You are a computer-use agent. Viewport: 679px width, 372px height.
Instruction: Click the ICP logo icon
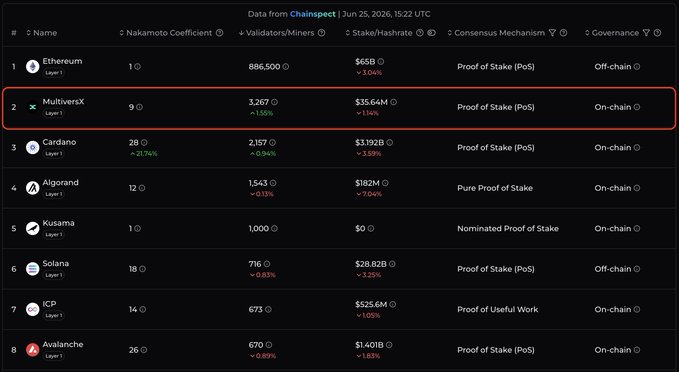(32, 309)
